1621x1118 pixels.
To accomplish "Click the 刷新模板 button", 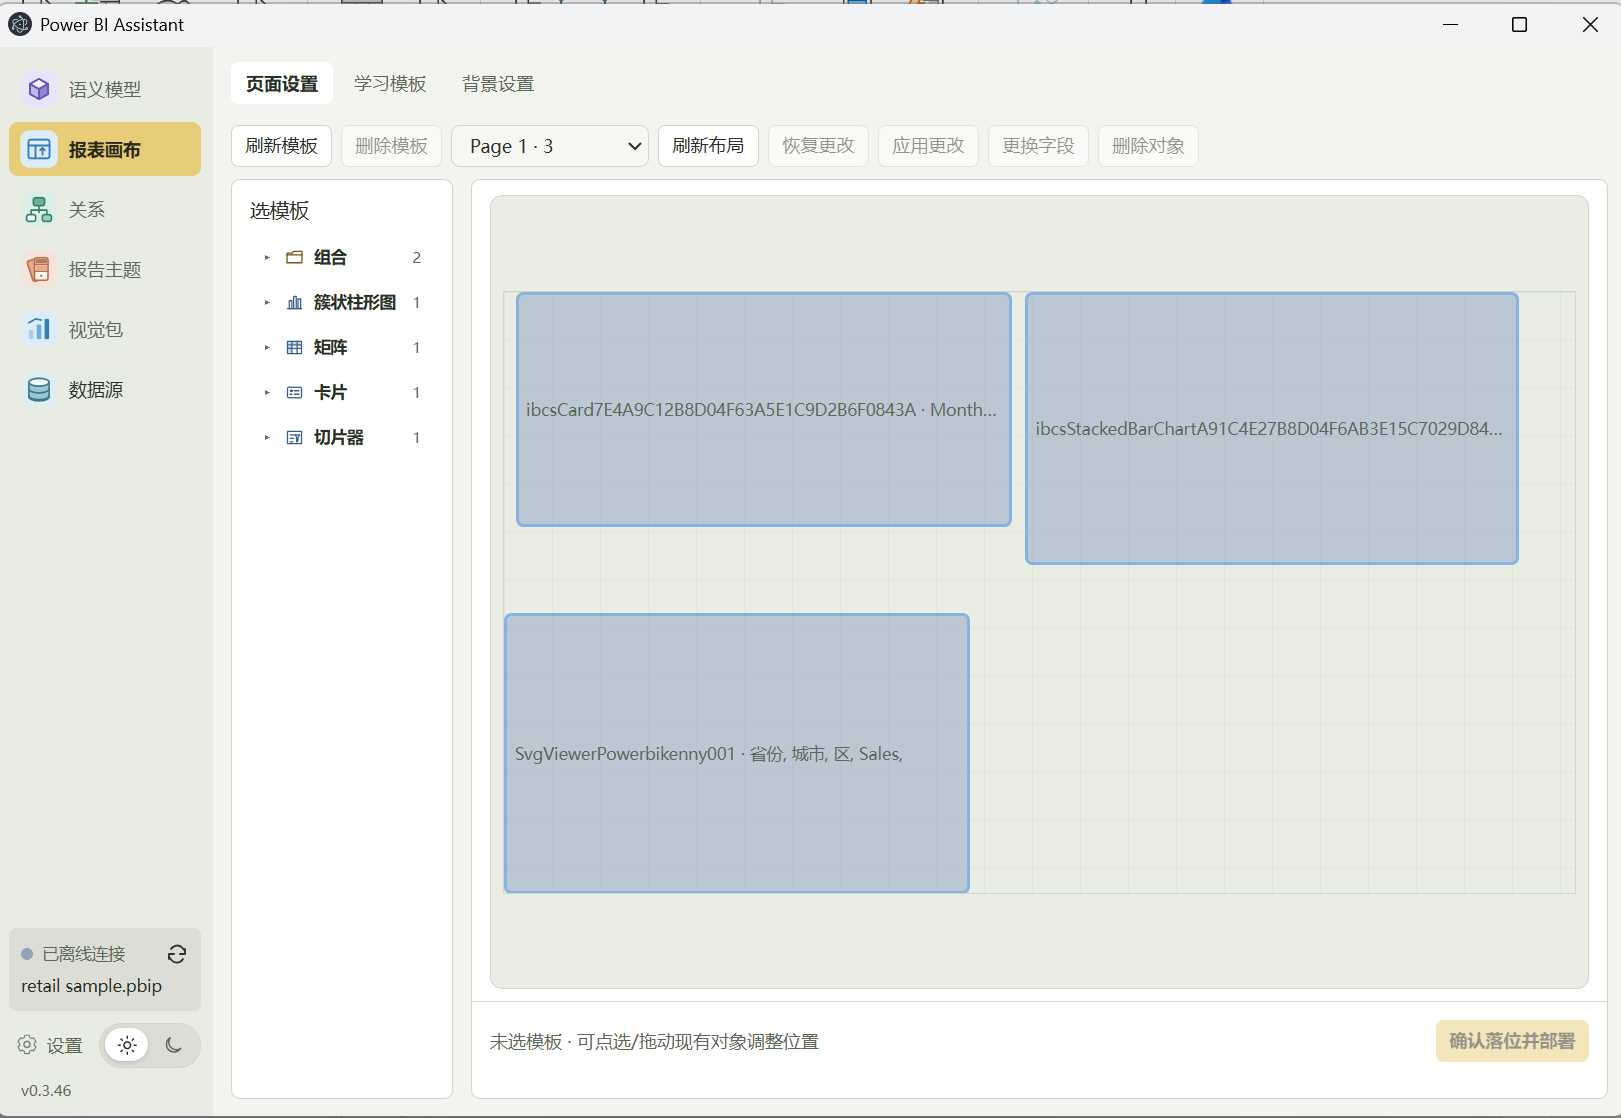I will click(282, 146).
